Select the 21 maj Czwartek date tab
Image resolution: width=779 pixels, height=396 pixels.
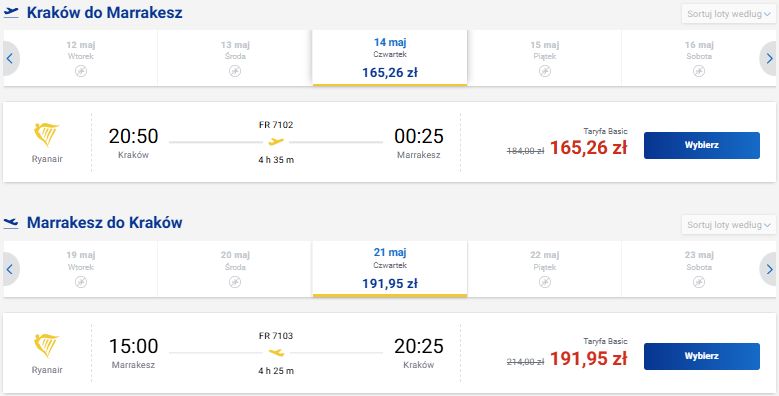(x=390, y=269)
